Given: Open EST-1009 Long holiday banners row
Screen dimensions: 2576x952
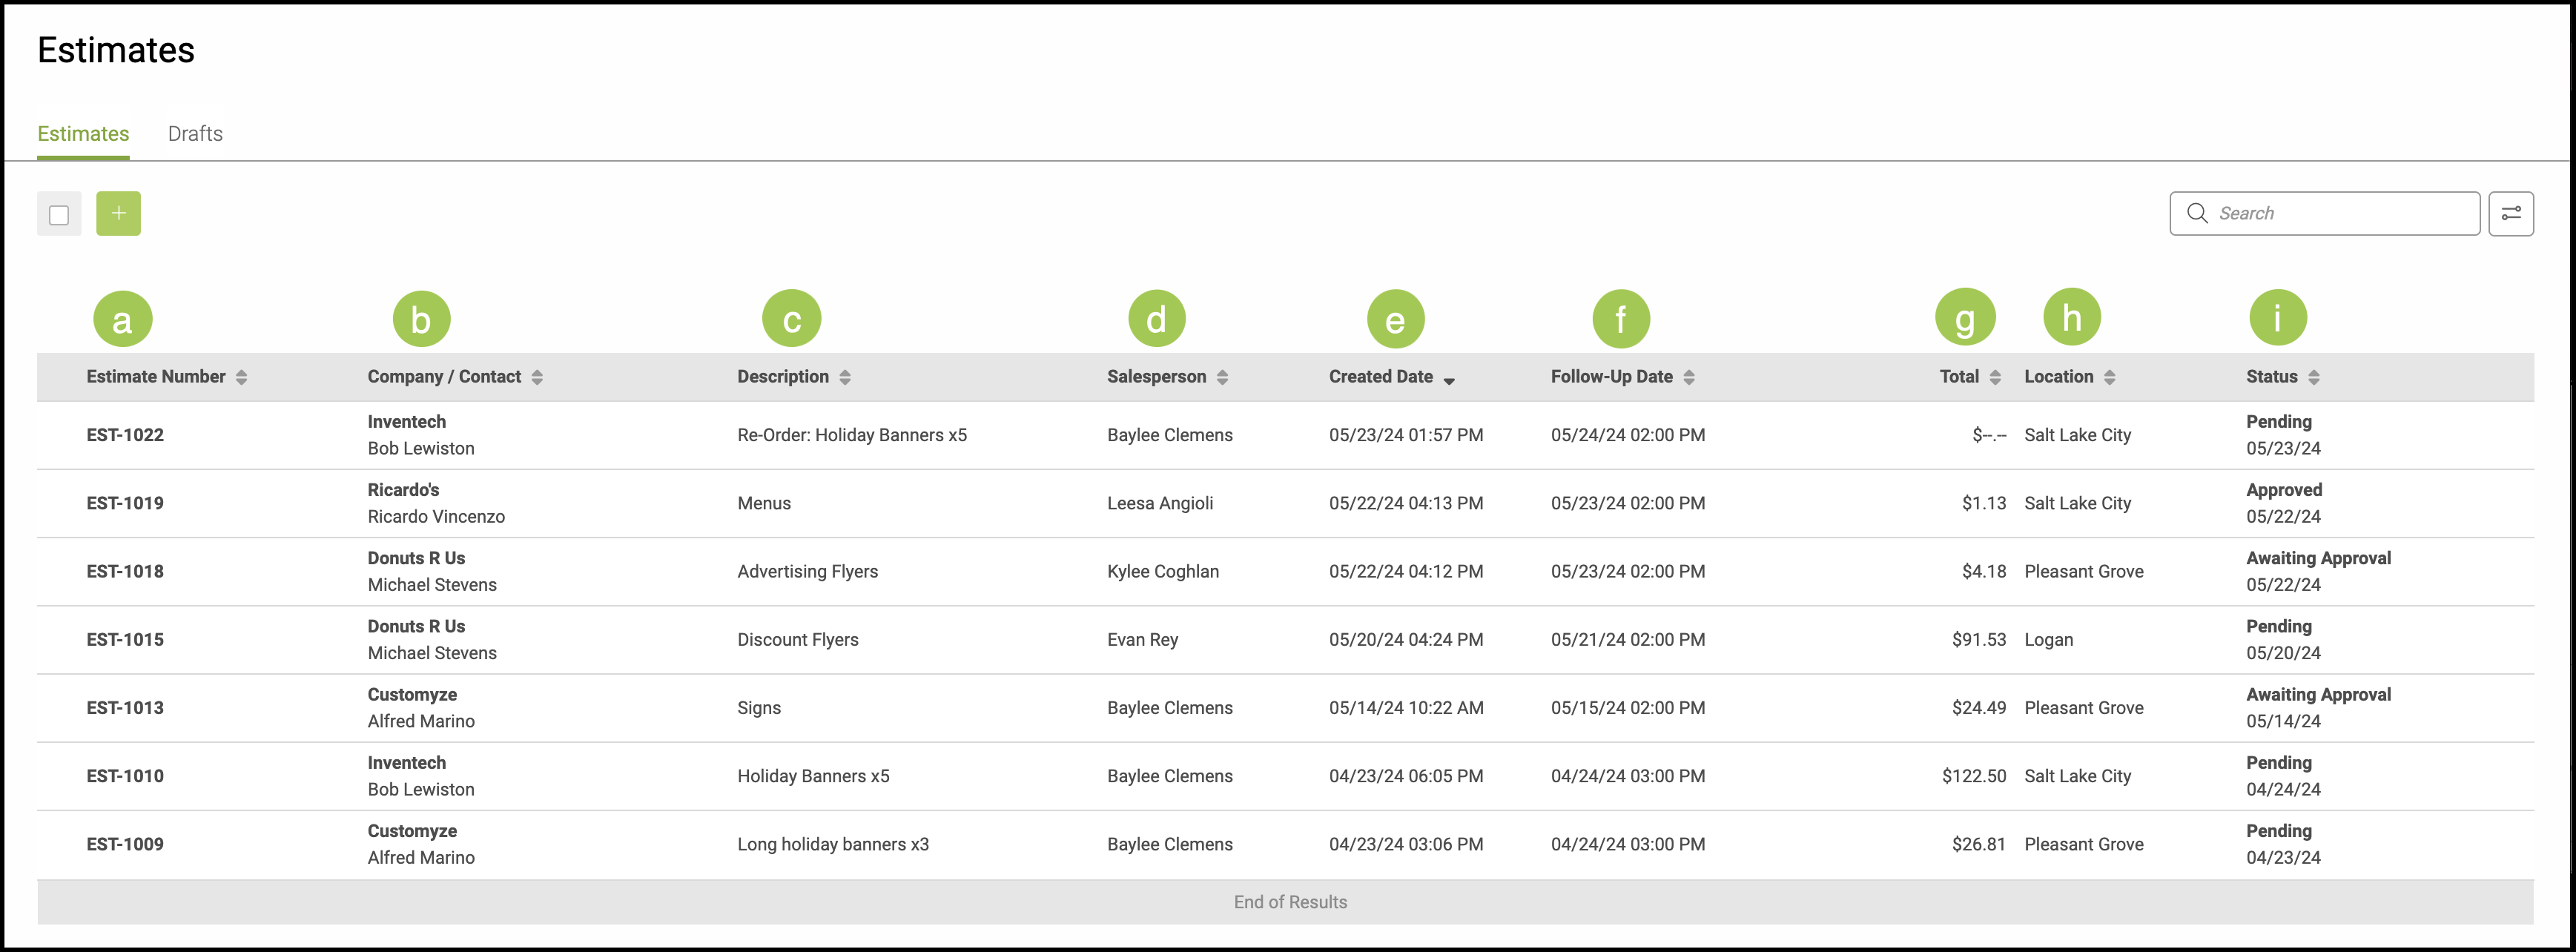Looking at the screenshot, I should tap(832, 844).
